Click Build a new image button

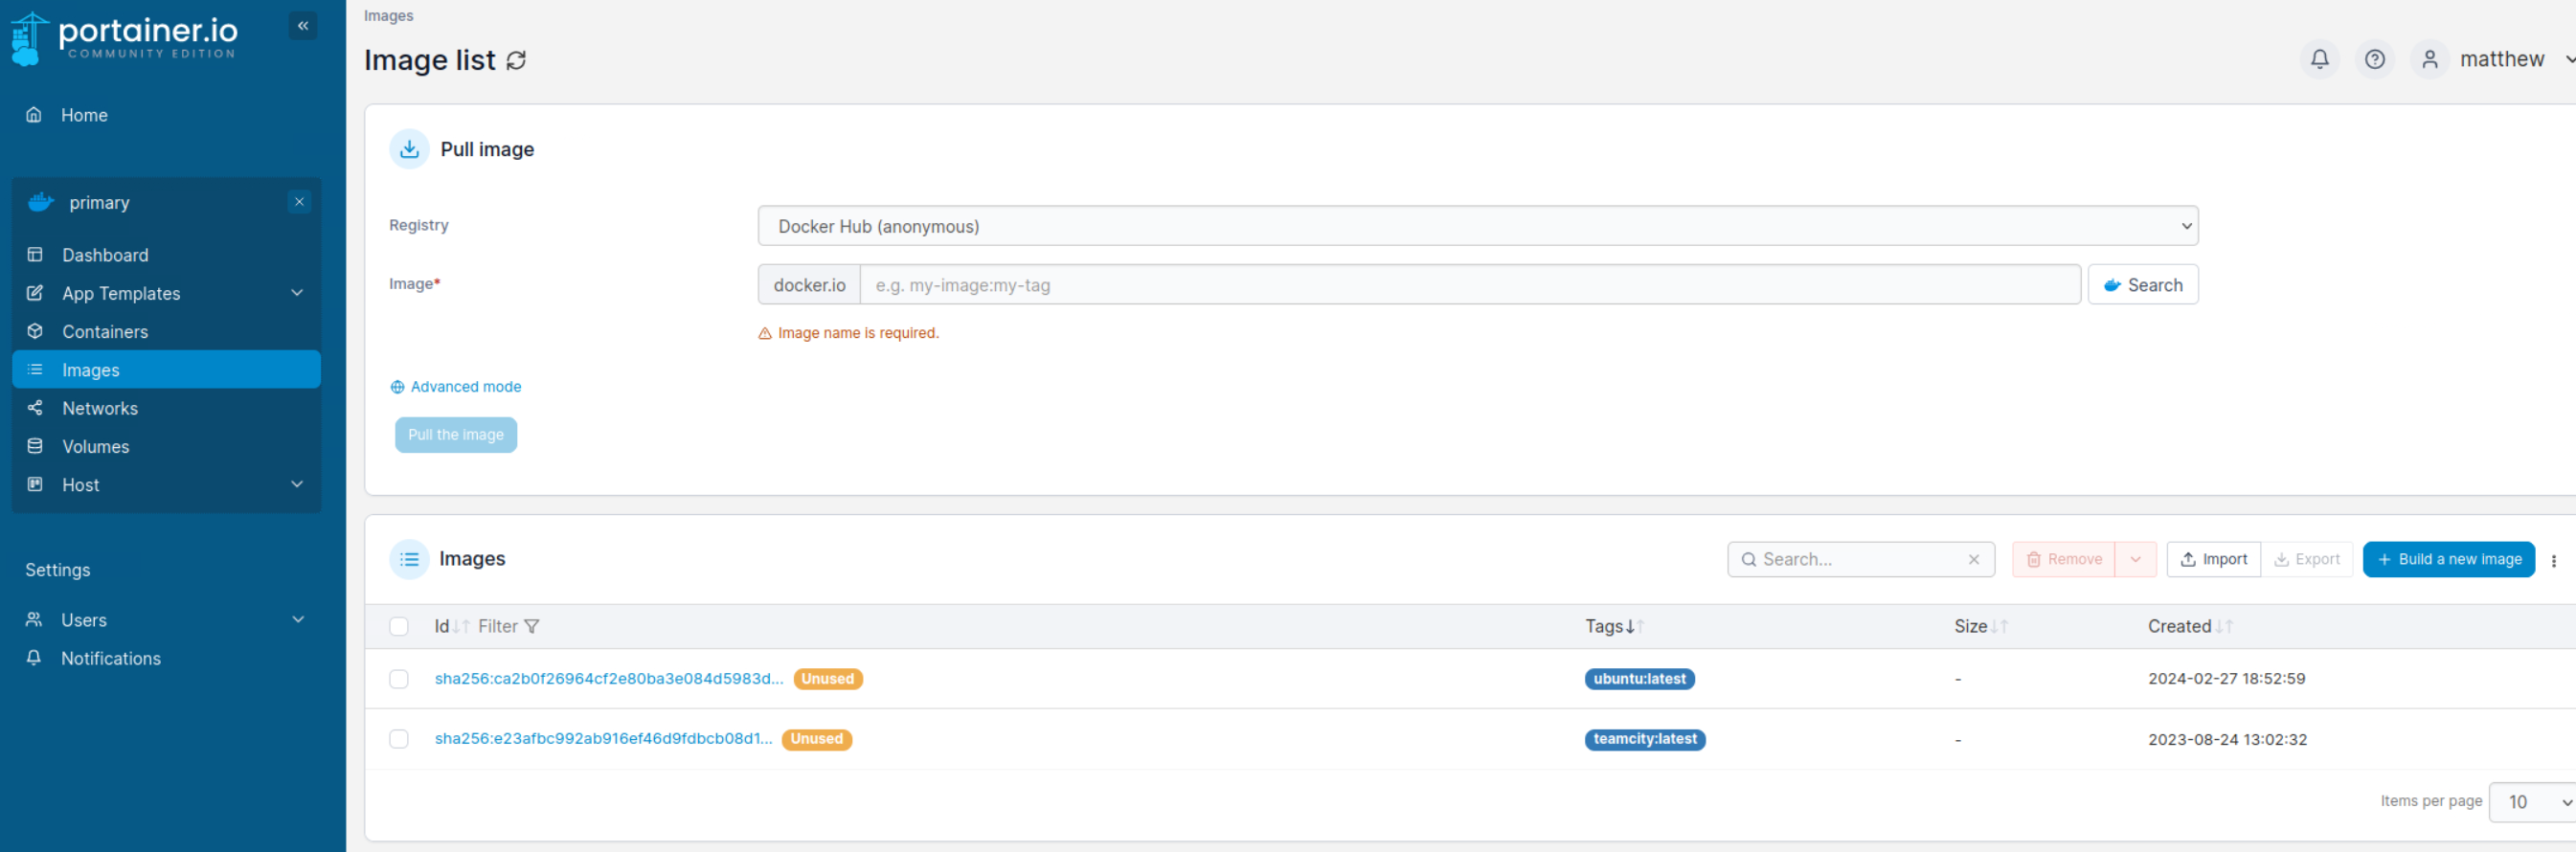2447,560
